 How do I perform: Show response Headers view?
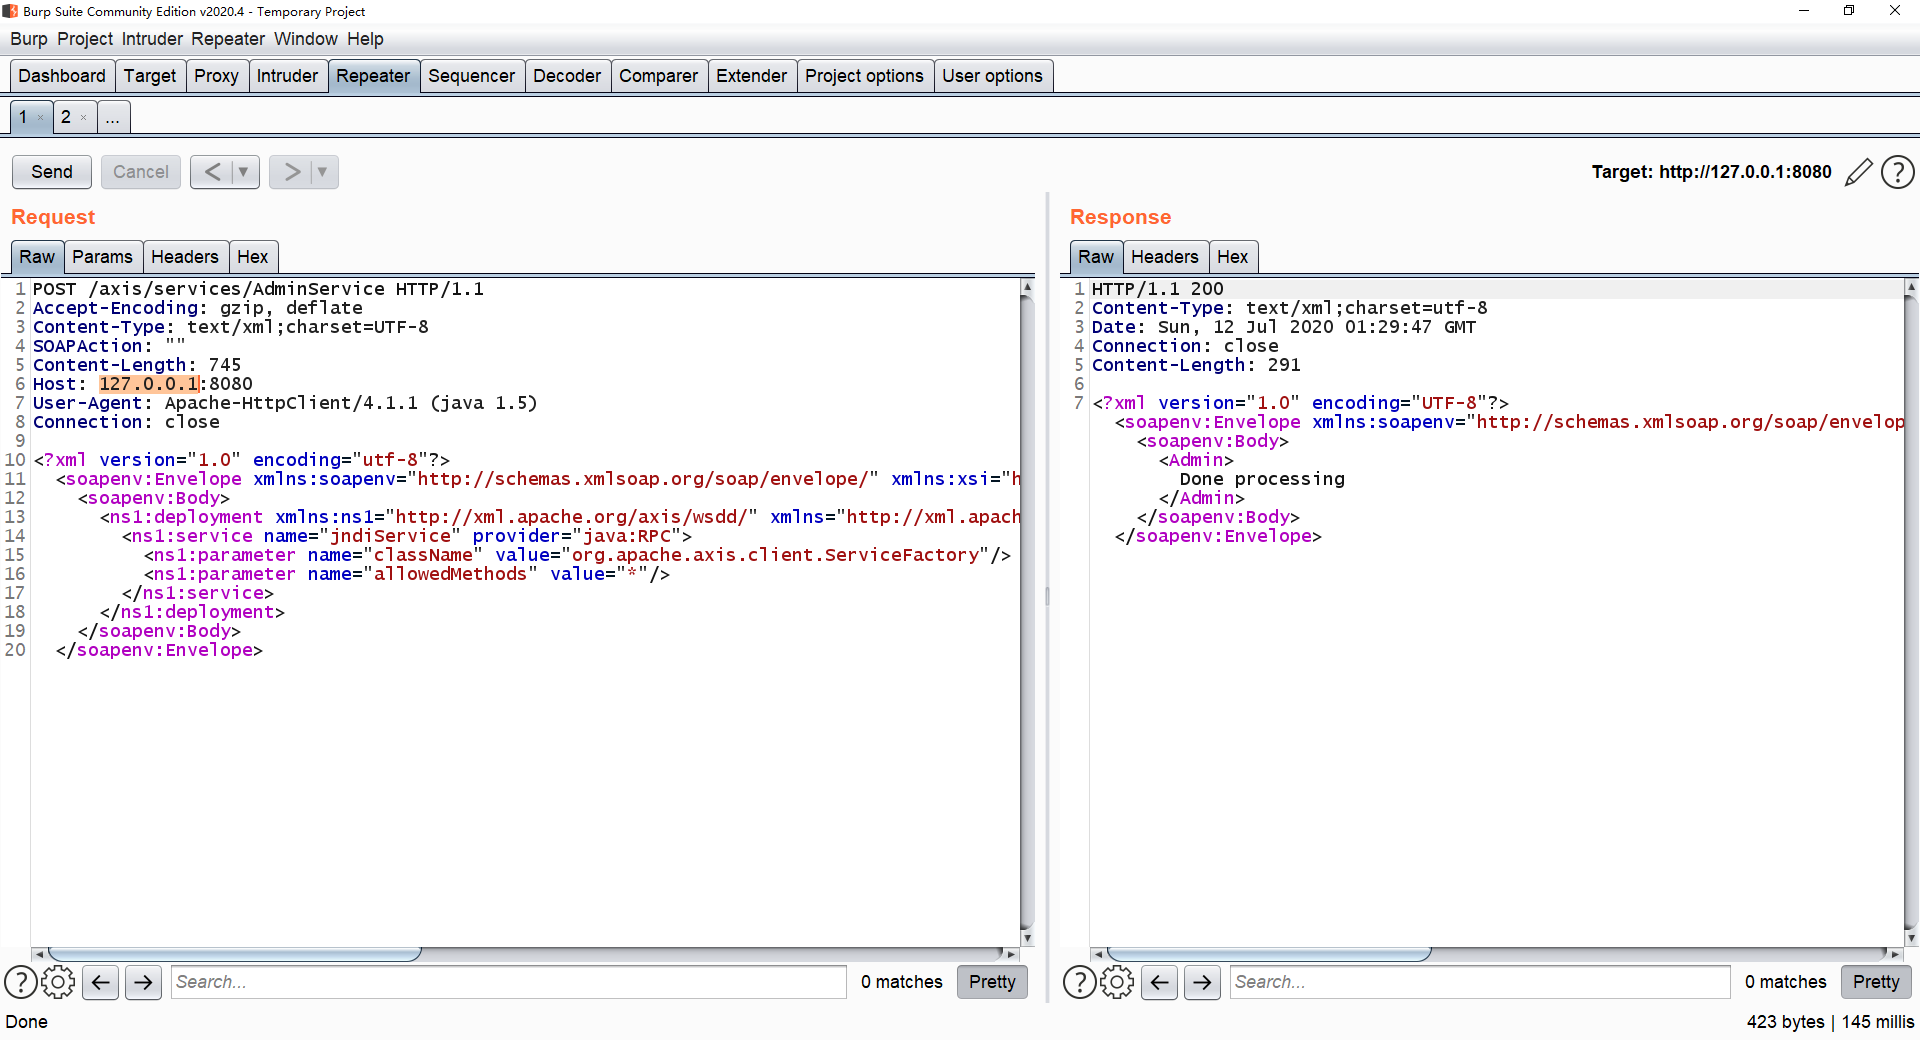pyautogui.click(x=1165, y=257)
